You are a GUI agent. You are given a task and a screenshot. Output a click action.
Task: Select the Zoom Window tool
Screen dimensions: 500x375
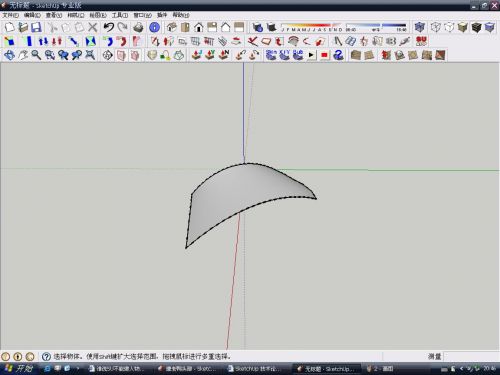tap(50, 55)
